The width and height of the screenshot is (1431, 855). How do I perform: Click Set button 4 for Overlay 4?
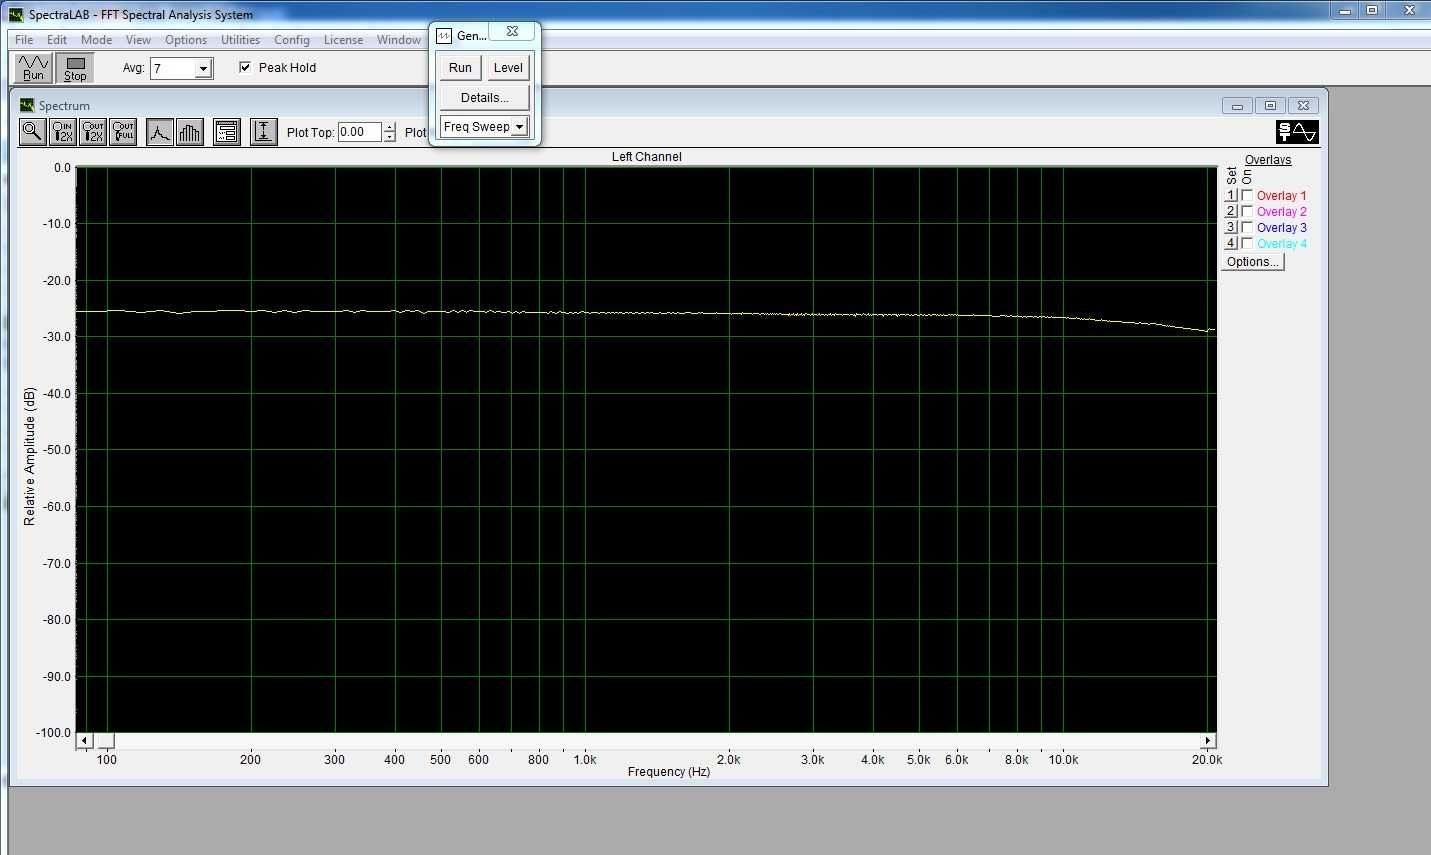point(1231,244)
